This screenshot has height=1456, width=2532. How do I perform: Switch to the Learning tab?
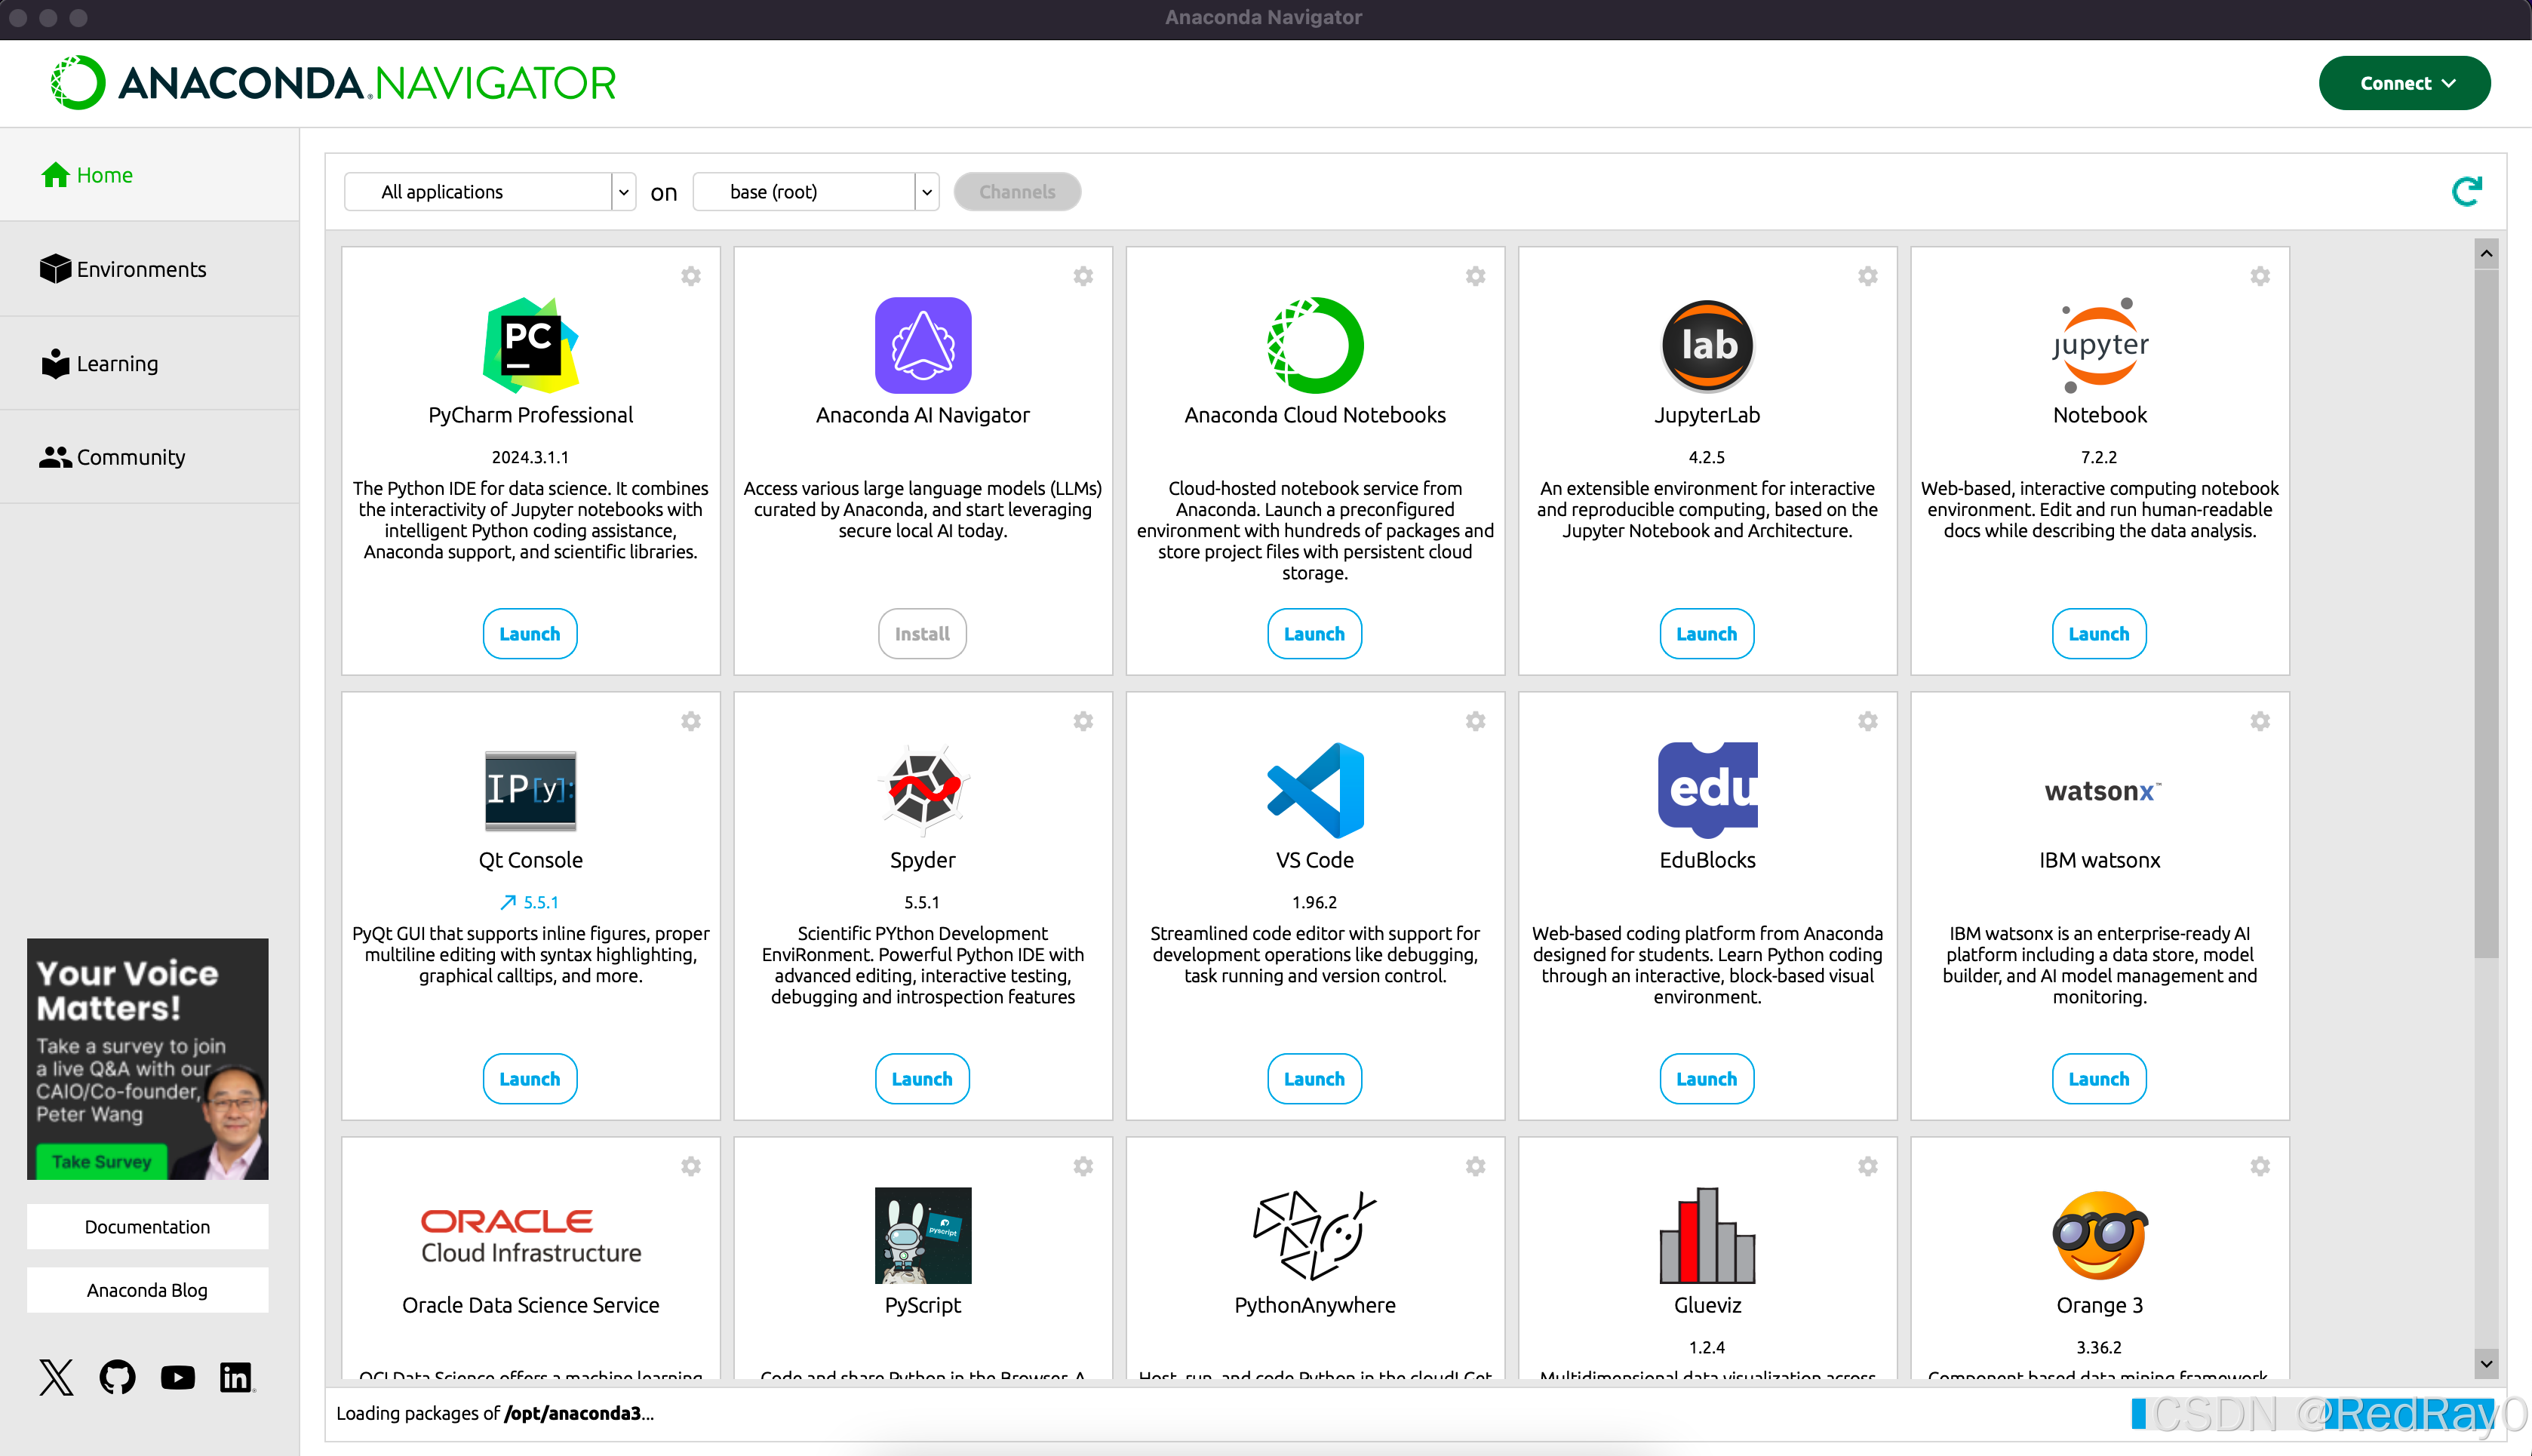pos(150,363)
